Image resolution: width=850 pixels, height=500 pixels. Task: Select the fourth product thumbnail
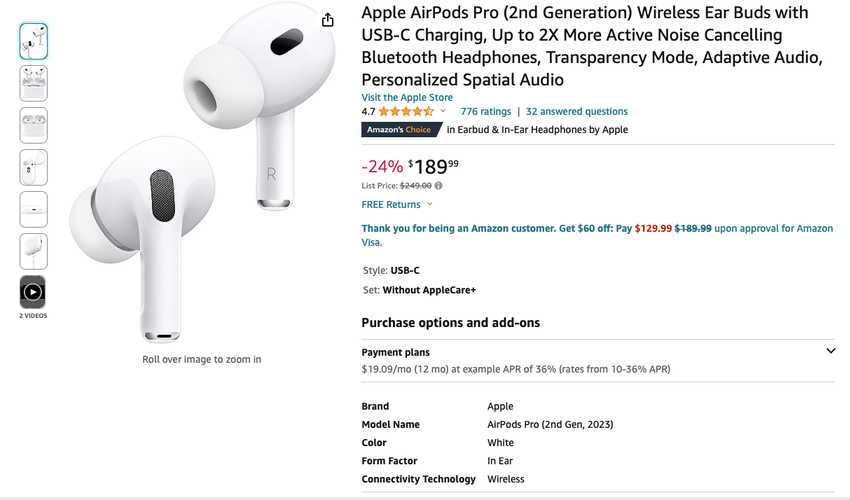33,167
